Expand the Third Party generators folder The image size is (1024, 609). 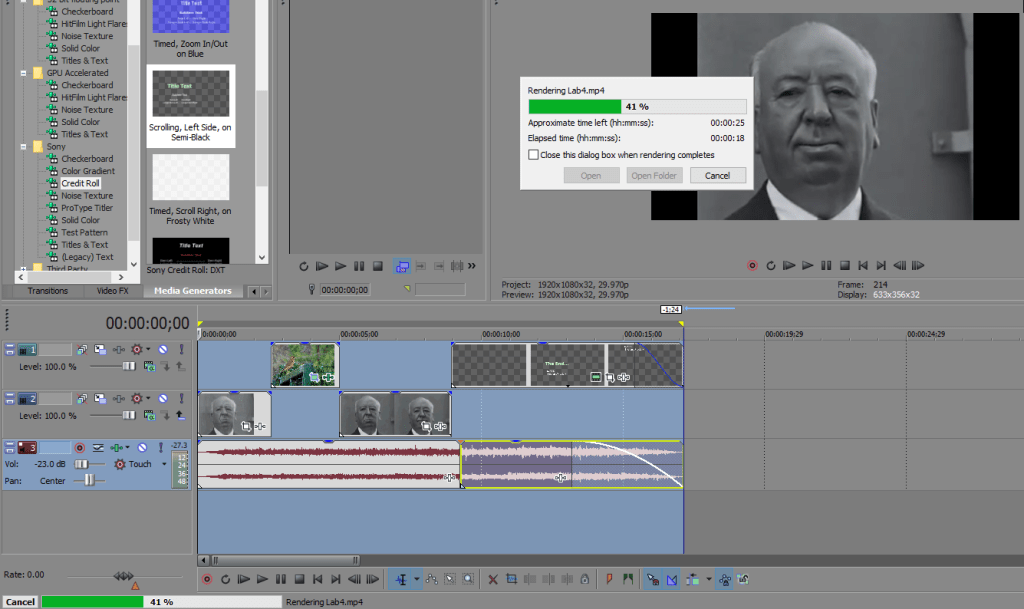(23, 268)
